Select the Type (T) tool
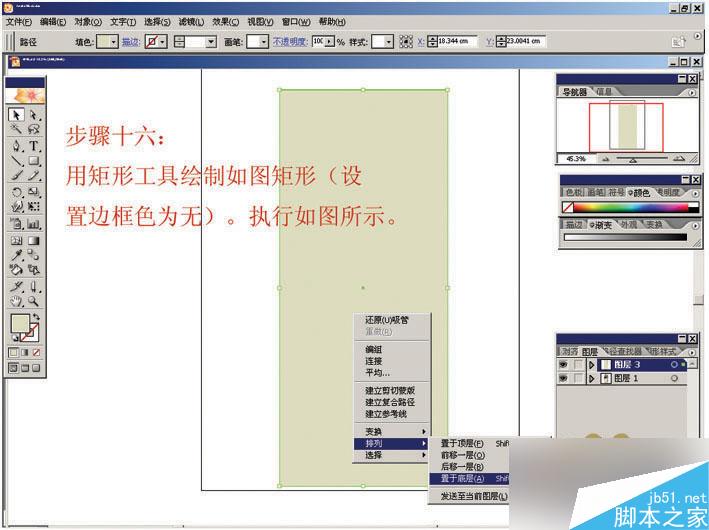 coord(34,146)
